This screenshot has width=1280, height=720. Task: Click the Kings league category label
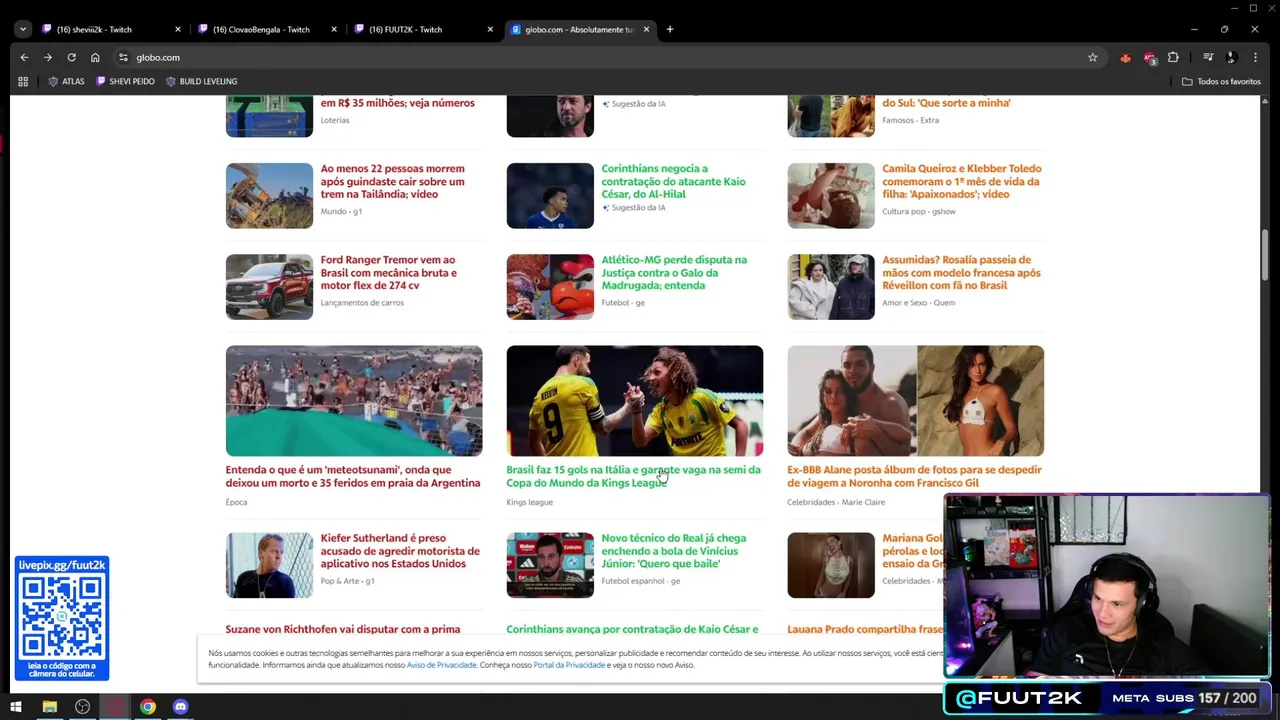pos(529,502)
